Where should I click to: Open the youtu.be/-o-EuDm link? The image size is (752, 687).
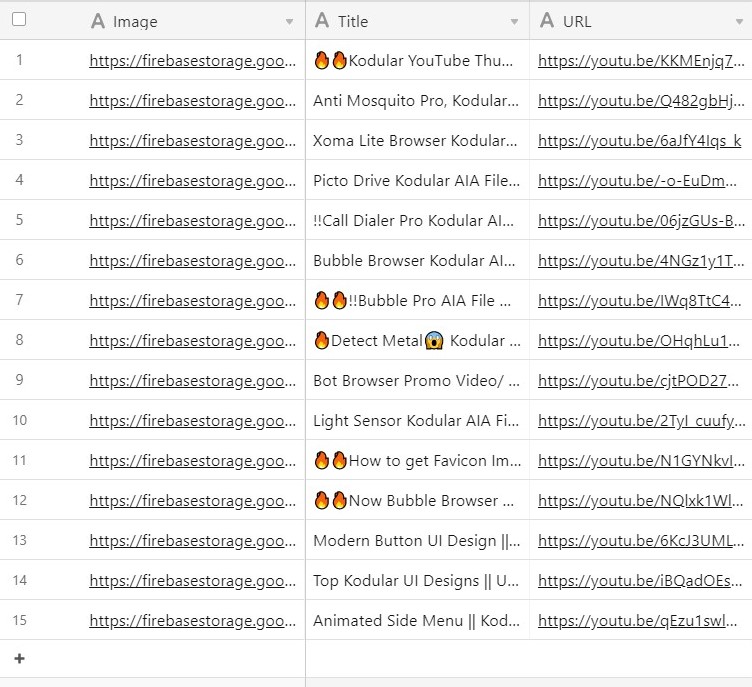637,181
